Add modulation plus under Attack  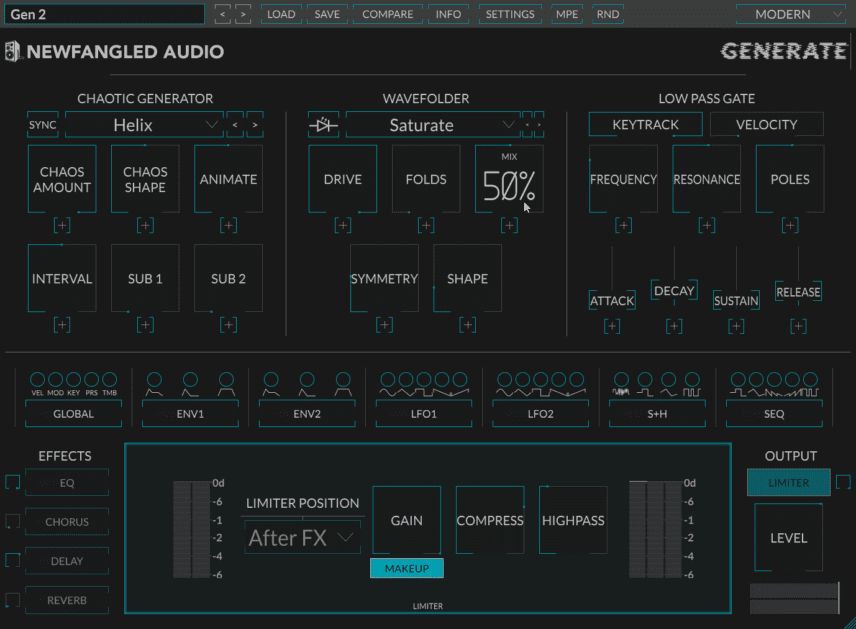(612, 326)
